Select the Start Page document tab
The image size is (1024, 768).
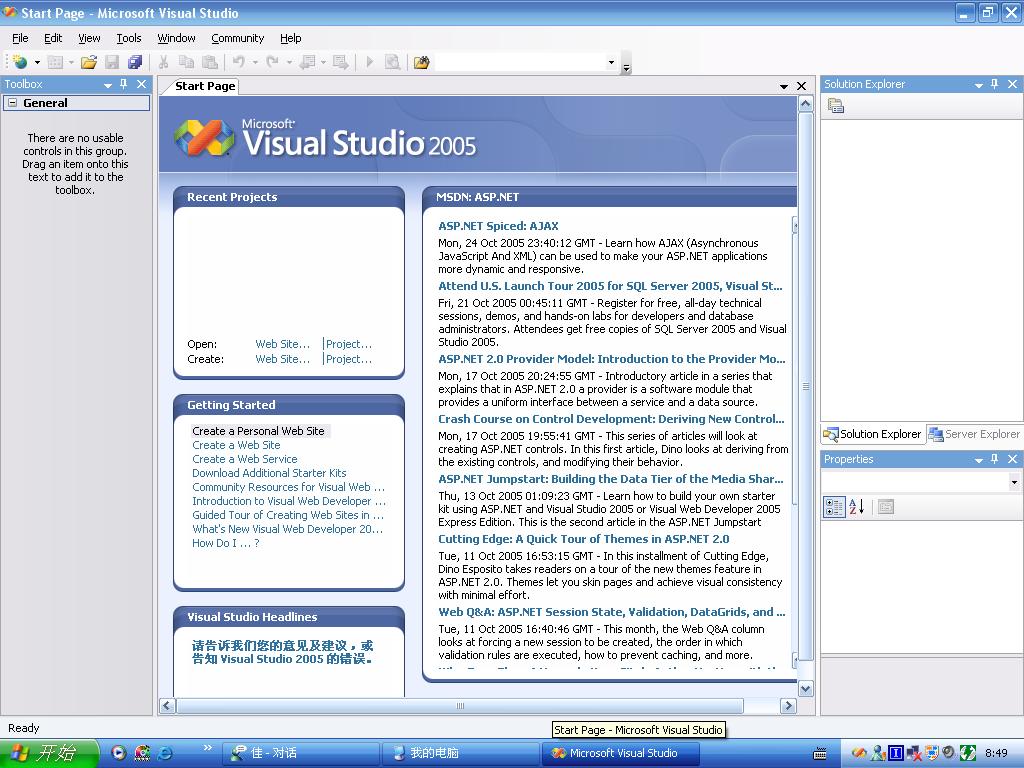(204, 86)
